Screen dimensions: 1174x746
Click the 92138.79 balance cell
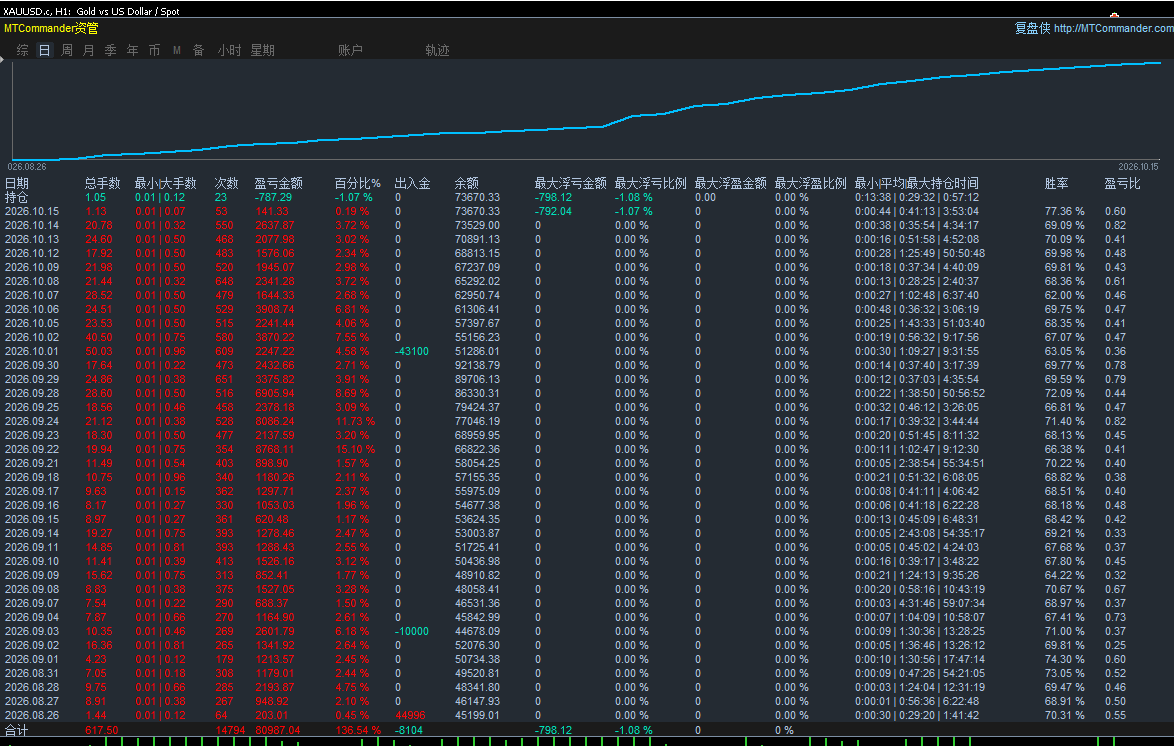pos(477,366)
